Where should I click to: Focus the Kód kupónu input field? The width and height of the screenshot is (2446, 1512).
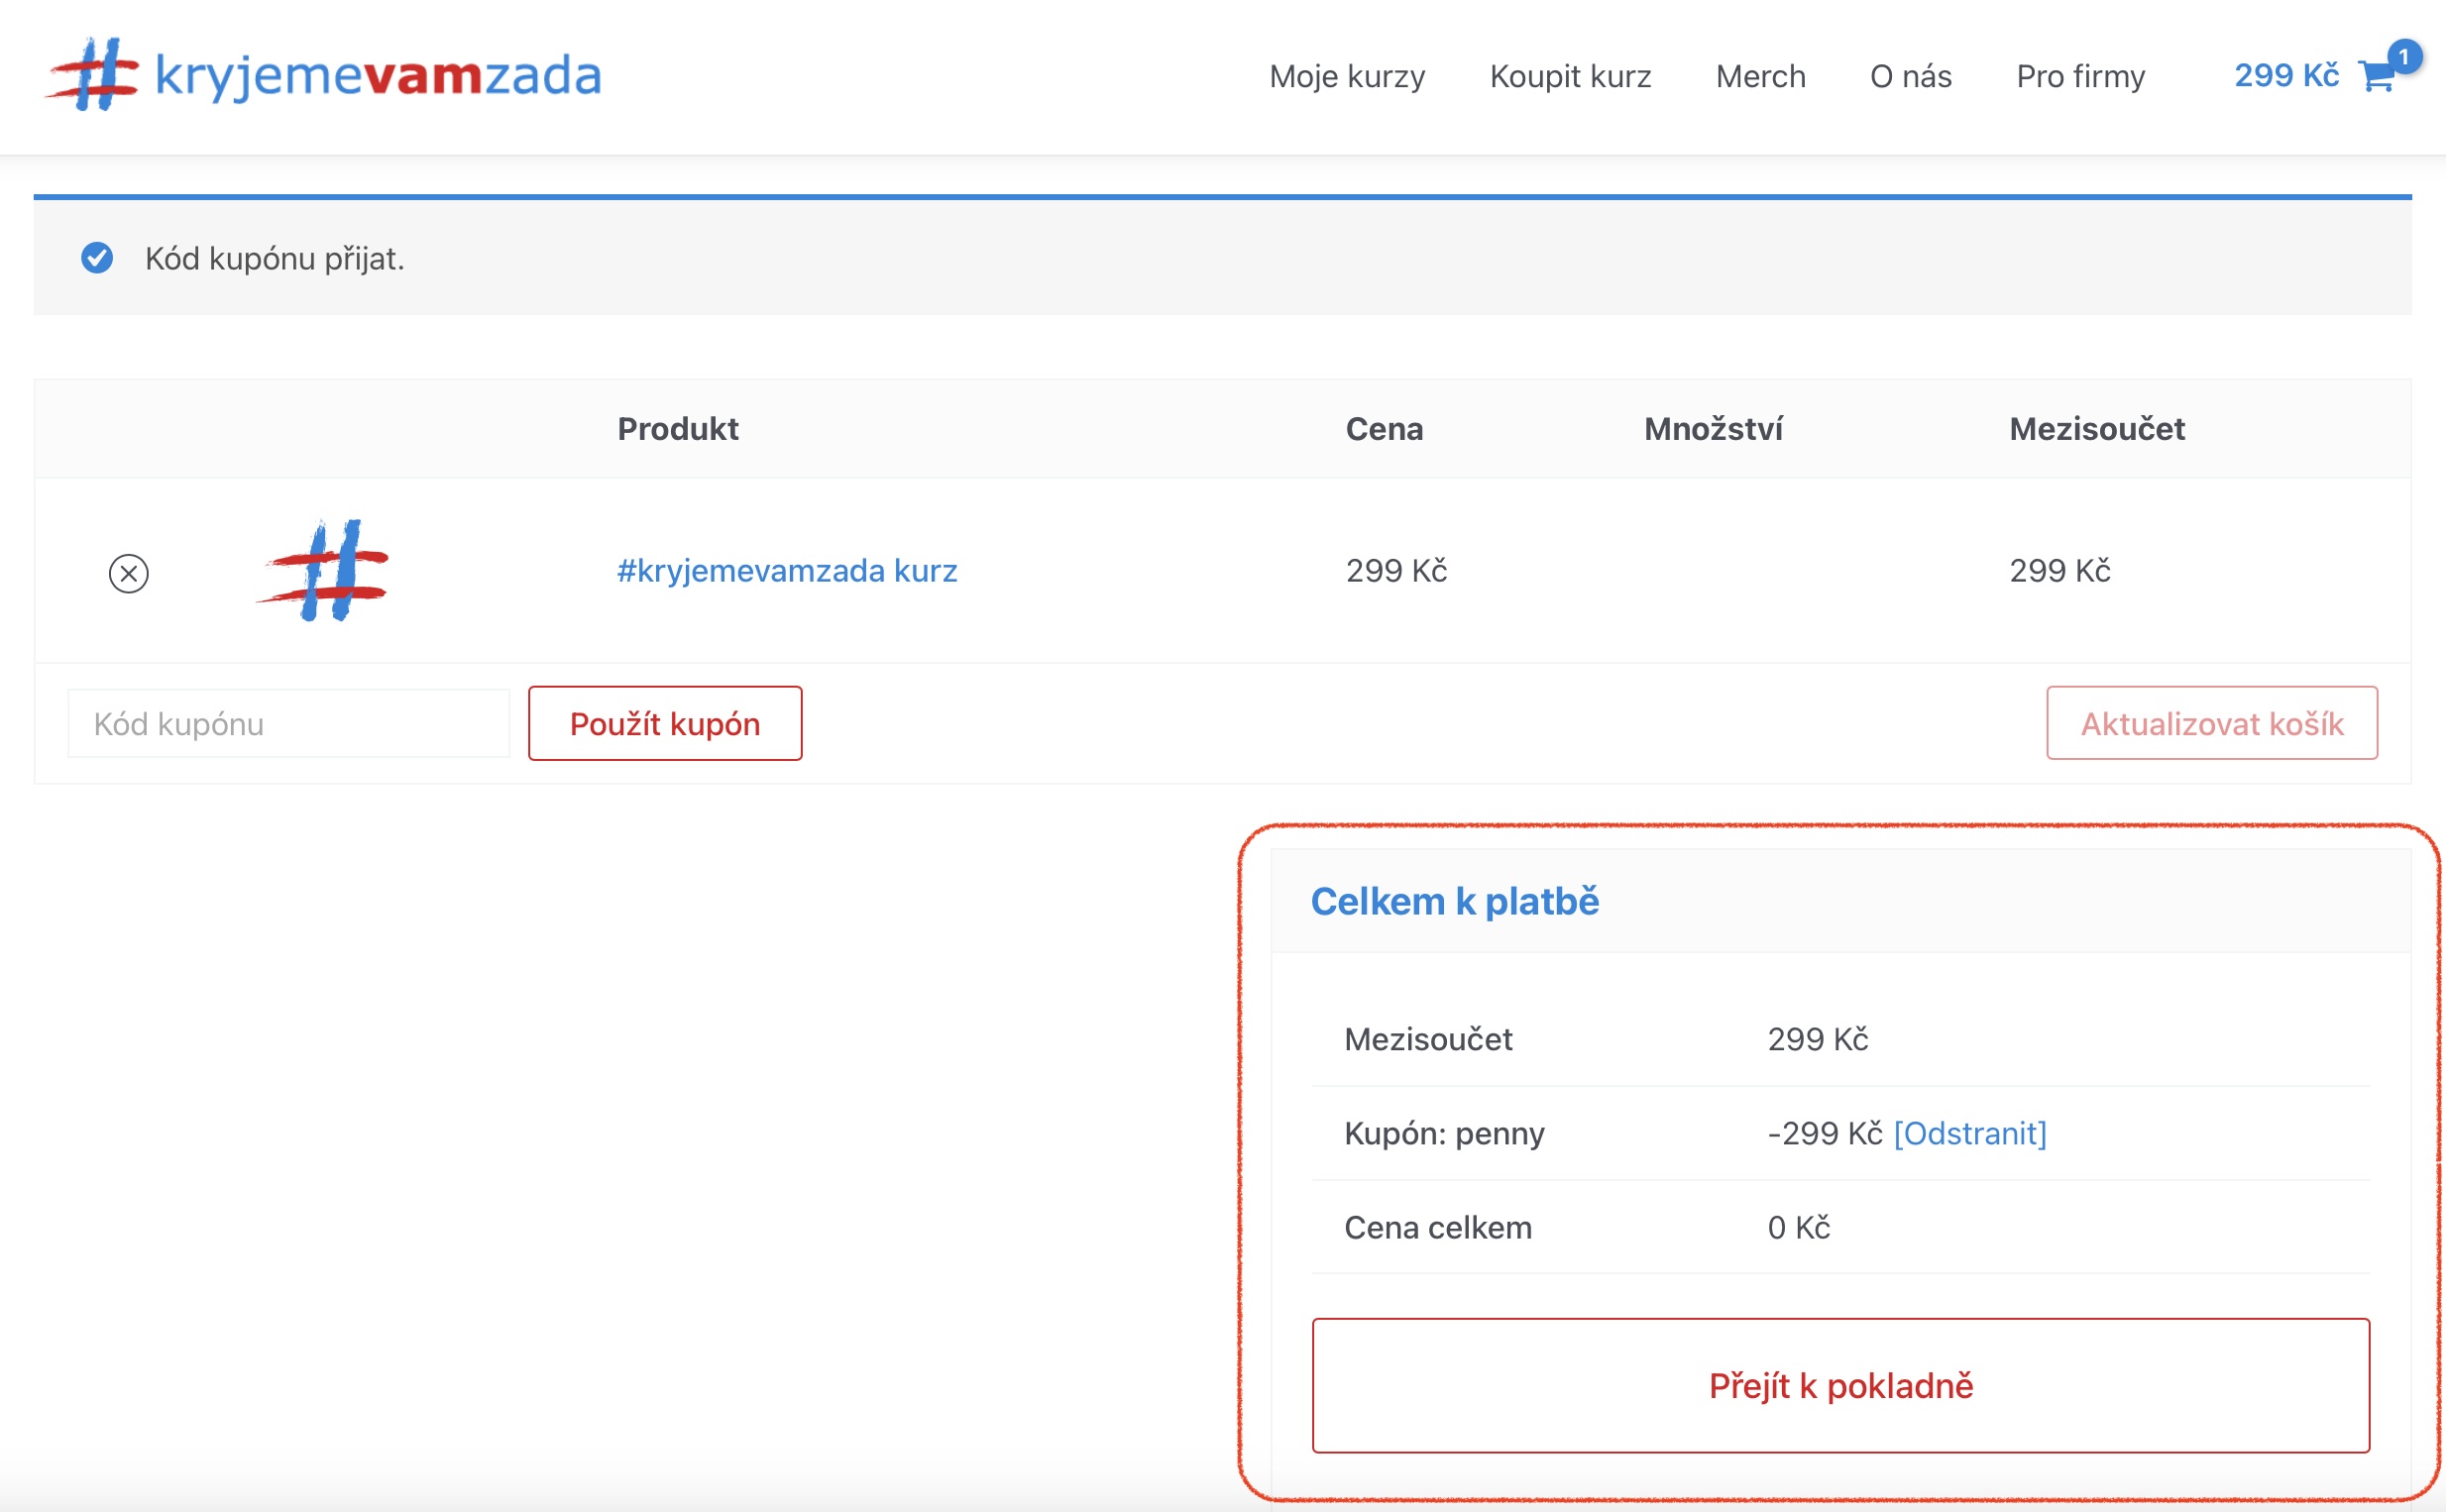pyautogui.click(x=288, y=723)
